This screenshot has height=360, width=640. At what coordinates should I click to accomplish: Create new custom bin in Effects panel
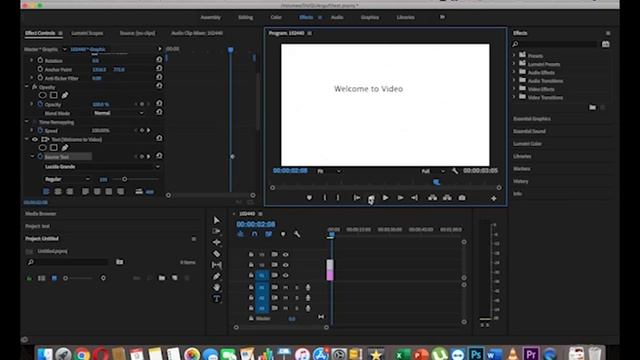point(592,107)
